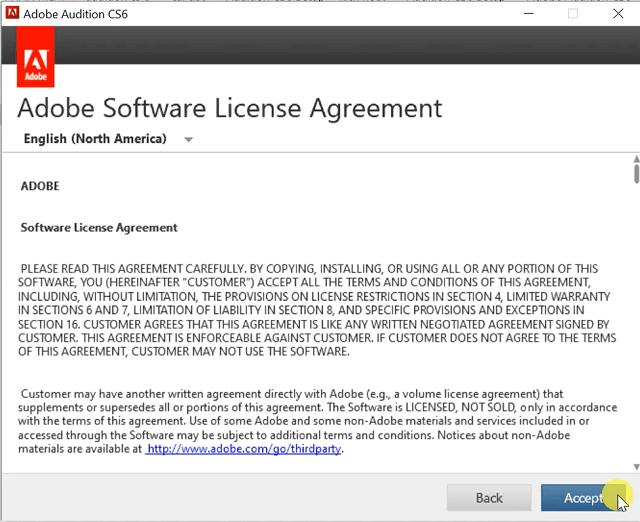Open the adobe.com/go/thirdparty link

click(x=244, y=450)
